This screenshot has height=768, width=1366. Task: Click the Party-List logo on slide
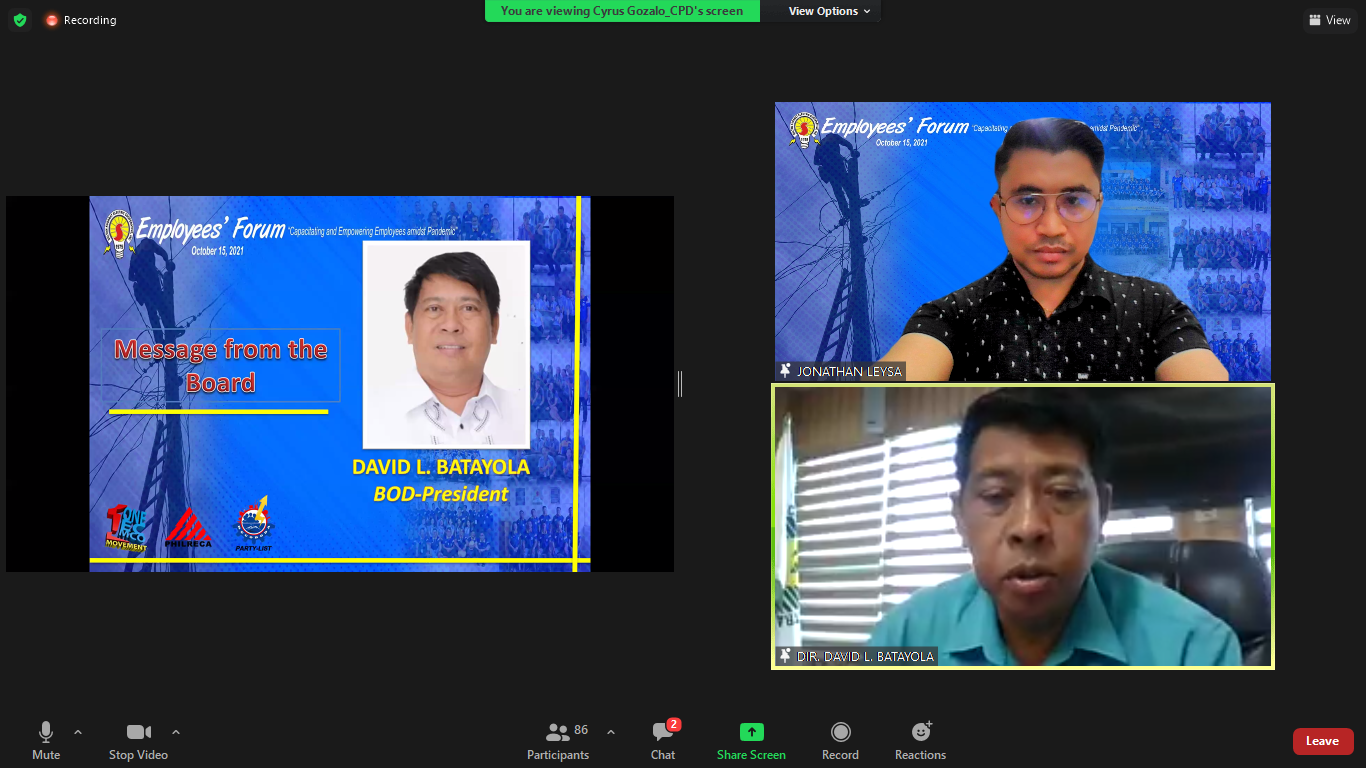253,525
